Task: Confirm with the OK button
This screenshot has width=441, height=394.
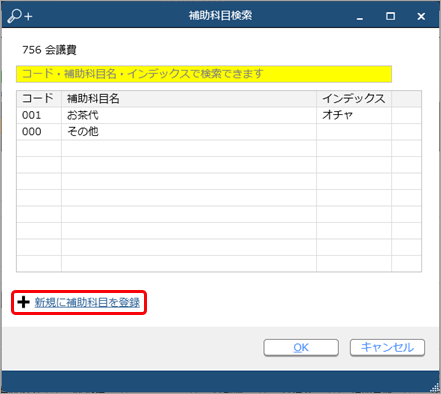Action: tap(301, 348)
